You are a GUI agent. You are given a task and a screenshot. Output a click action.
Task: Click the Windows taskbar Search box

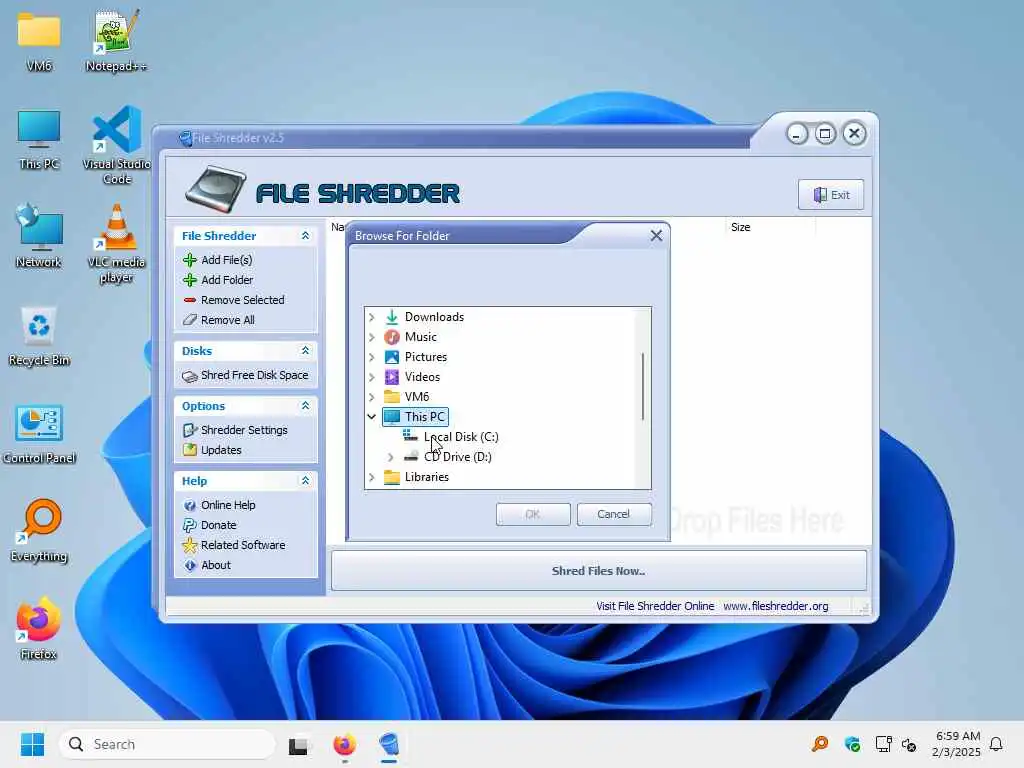167,744
